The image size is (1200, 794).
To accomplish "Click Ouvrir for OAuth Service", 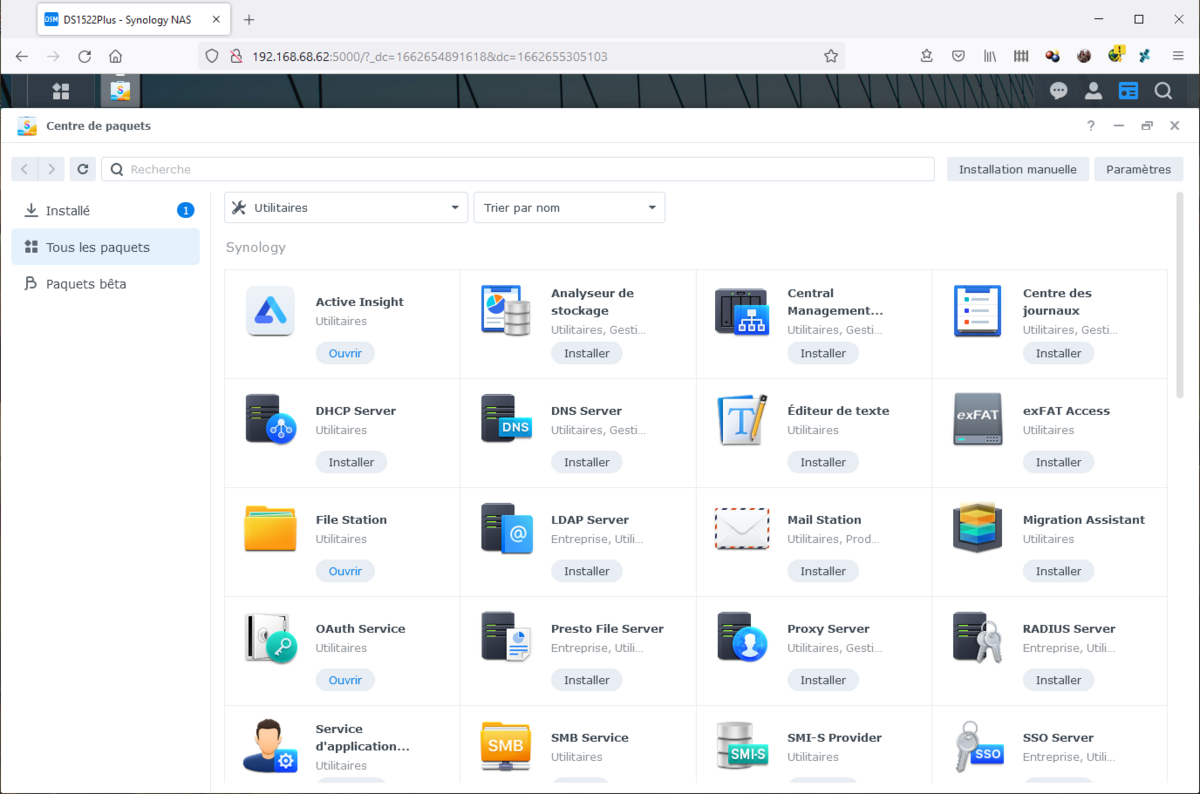I will coord(345,680).
